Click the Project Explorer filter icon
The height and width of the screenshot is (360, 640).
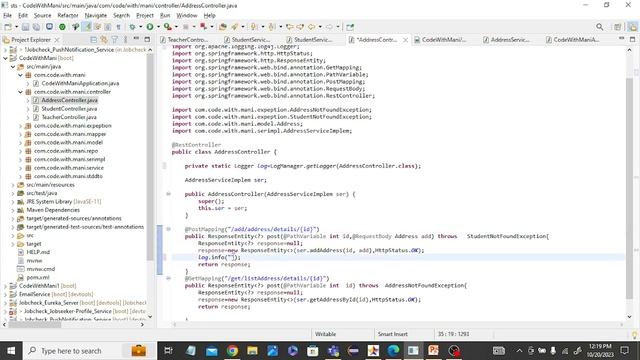point(115,40)
